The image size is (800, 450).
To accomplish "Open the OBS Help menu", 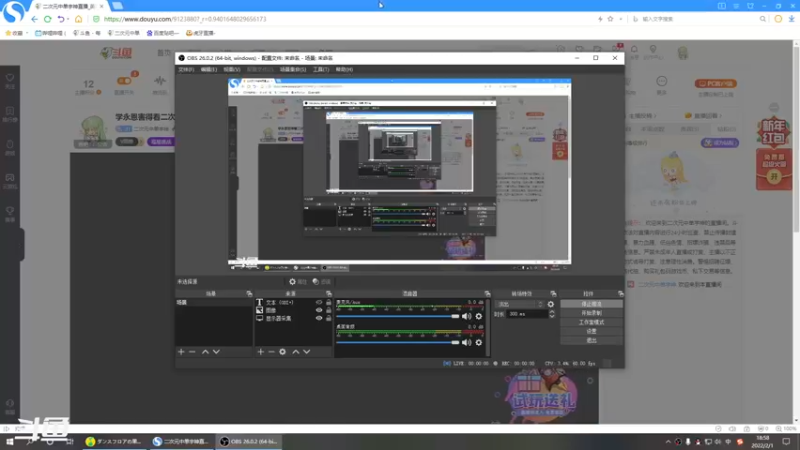I will pos(344,69).
